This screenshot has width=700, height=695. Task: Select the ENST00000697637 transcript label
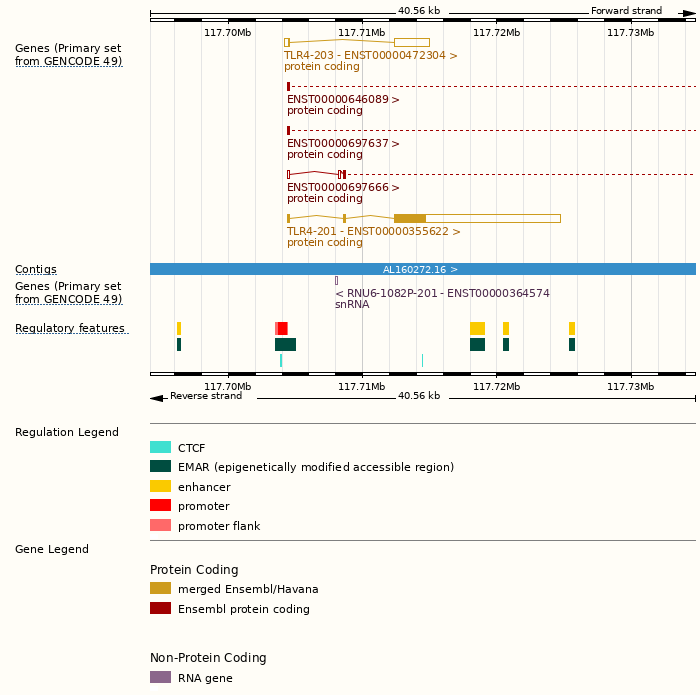click(x=343, y=144)
